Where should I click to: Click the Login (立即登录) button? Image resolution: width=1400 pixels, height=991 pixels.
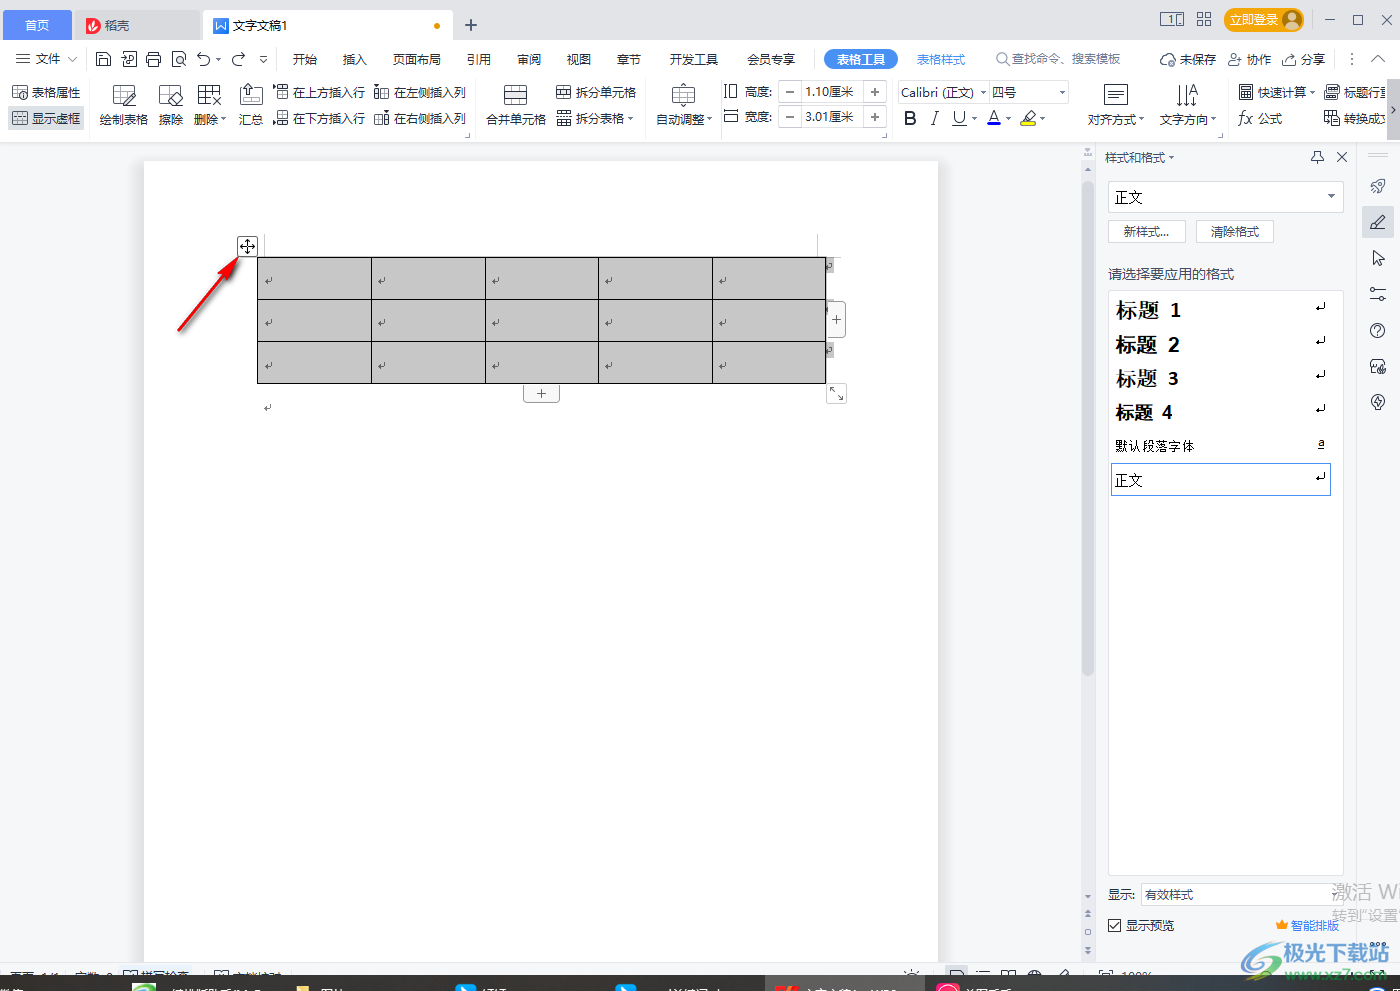coord(1264,20)
